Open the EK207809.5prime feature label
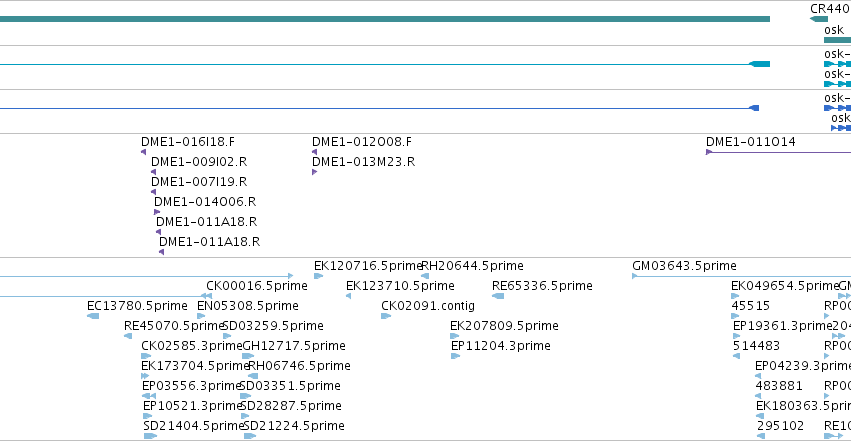The width and height of the screenshot is (851, 441). (x=504, y=325)
